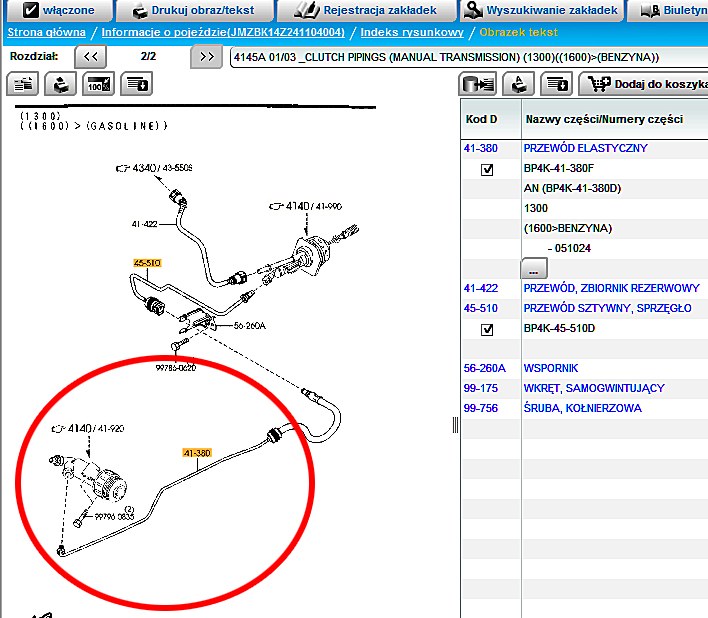
Task: Click highlighted 41-380 label in the diagram
Action: point(197,453)
